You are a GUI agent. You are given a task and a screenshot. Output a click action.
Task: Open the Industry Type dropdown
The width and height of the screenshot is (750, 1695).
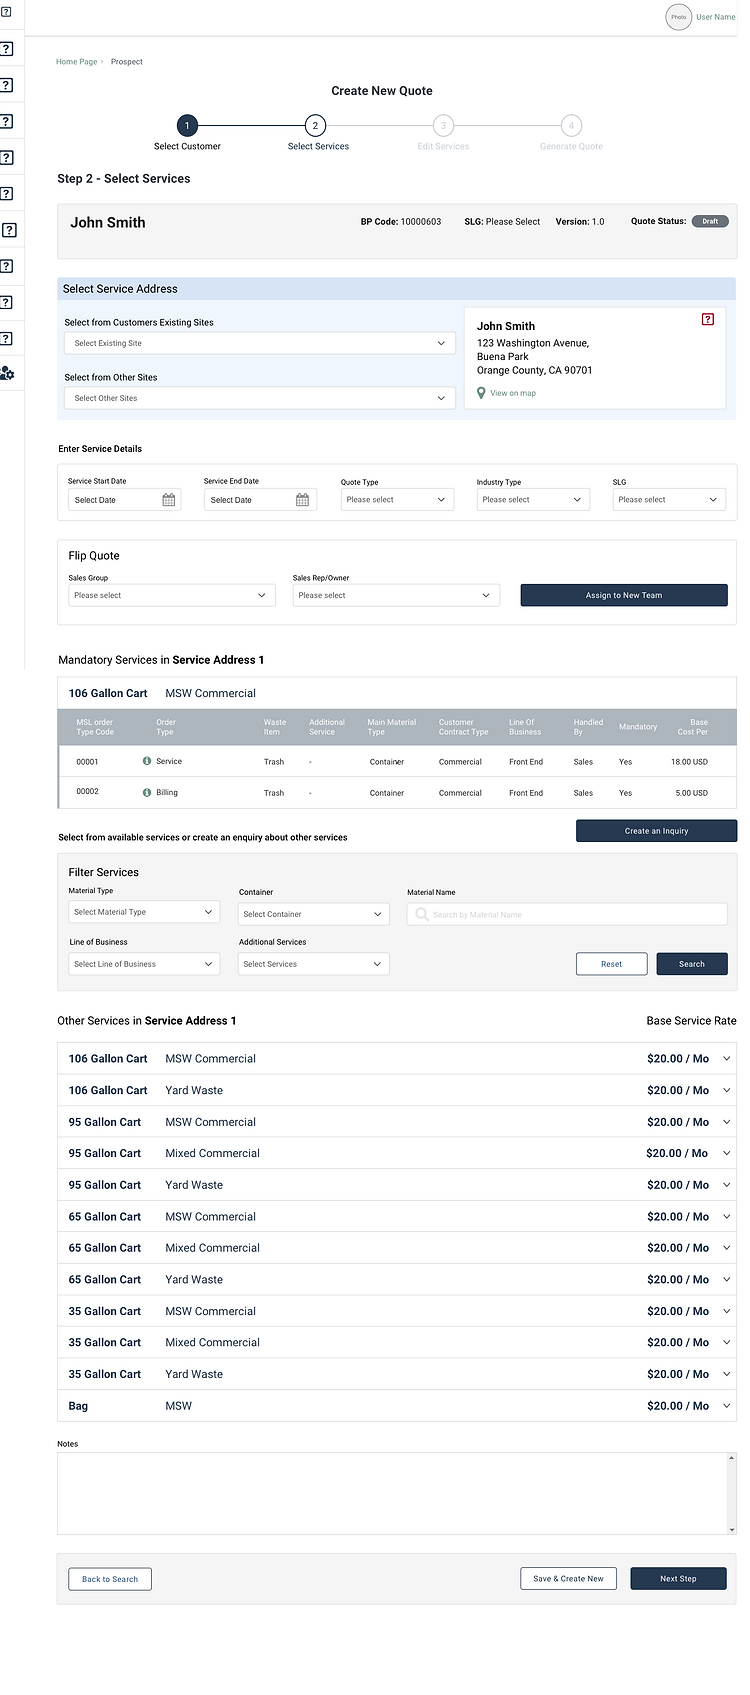[533, 499]
